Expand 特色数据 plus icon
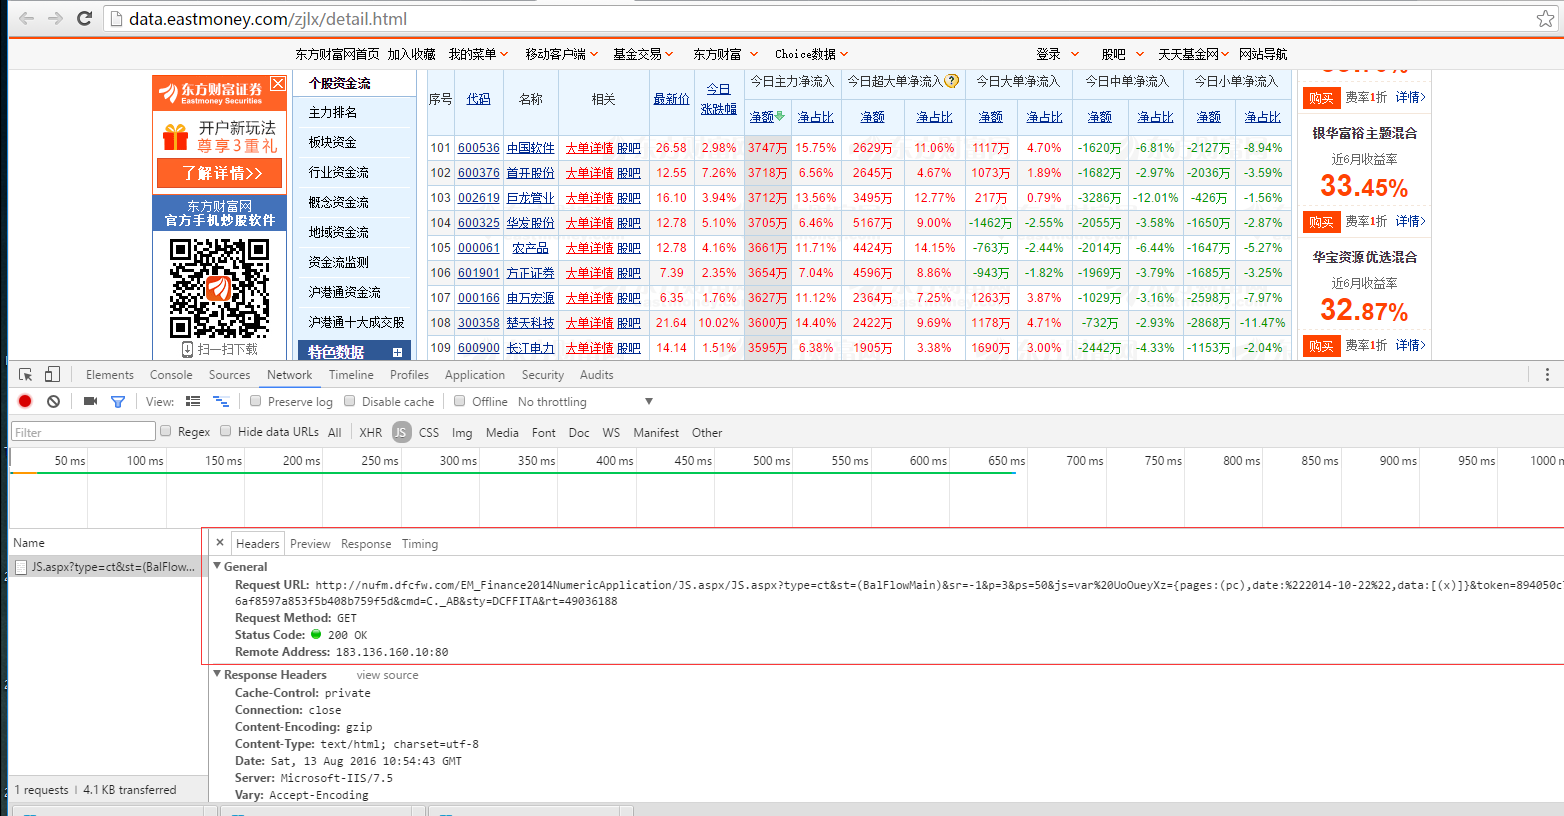The image size is (1564, 816). 398,352
